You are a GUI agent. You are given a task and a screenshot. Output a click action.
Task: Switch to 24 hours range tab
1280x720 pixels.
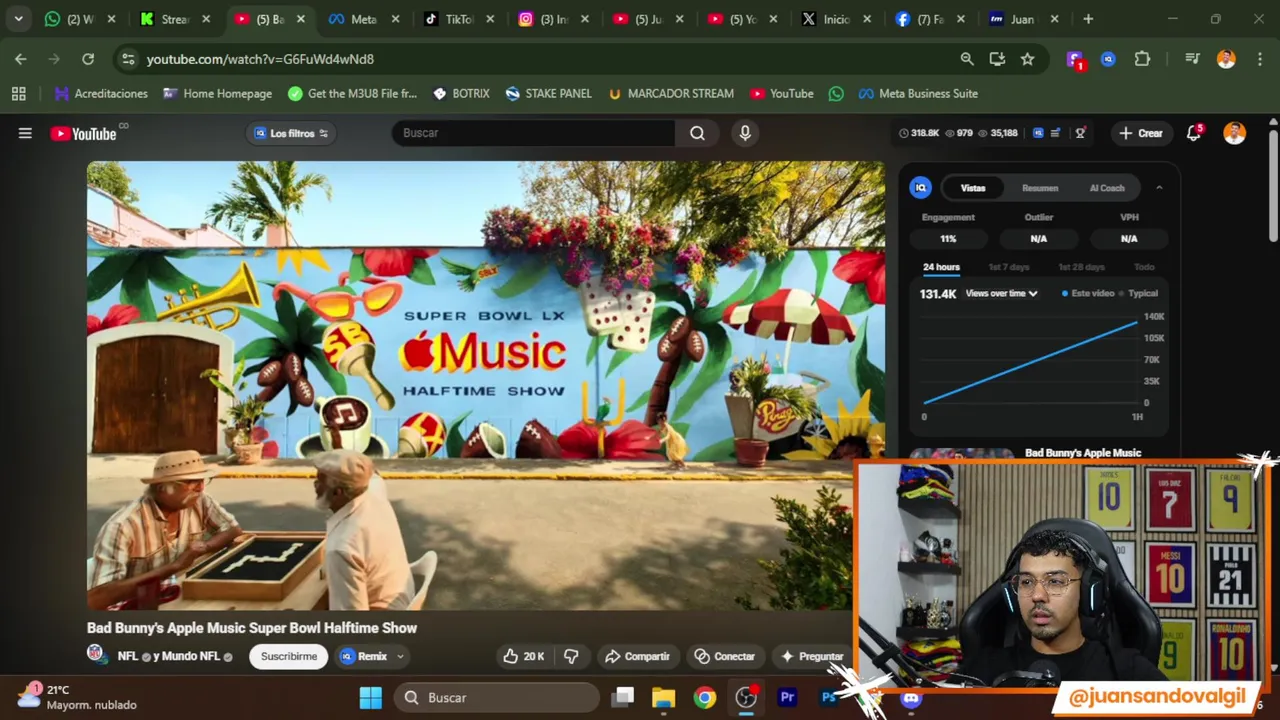pyautogui.click(x=941, y=267)
